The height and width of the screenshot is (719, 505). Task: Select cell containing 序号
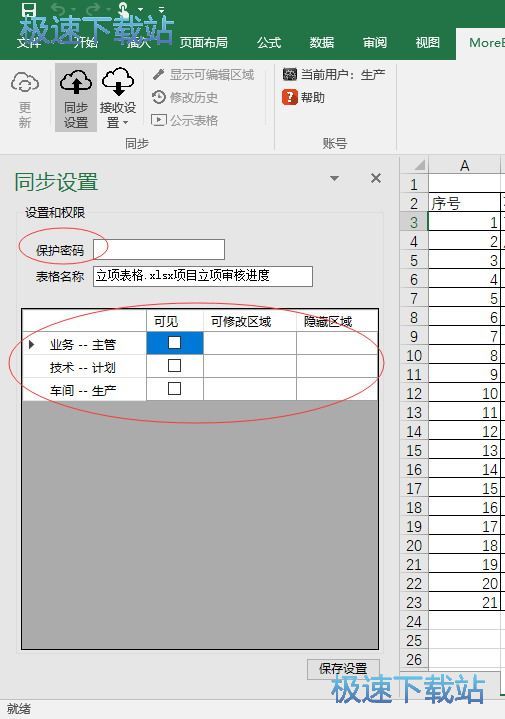[x=464, y=203]
